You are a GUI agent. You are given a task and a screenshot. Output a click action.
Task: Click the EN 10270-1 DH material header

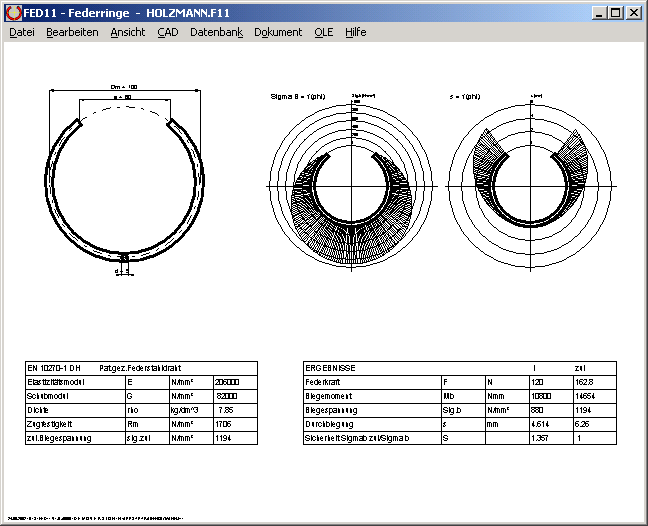[x=54, y=368]
